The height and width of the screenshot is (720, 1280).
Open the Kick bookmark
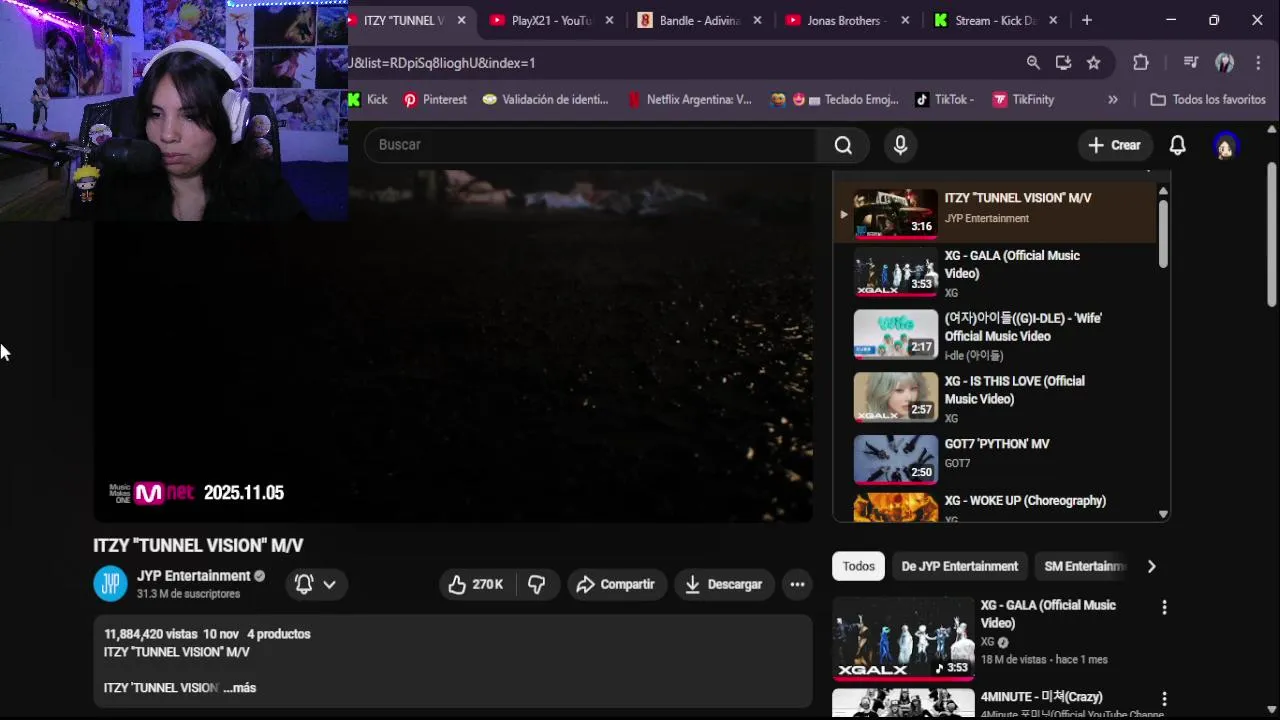click(368, 99)
